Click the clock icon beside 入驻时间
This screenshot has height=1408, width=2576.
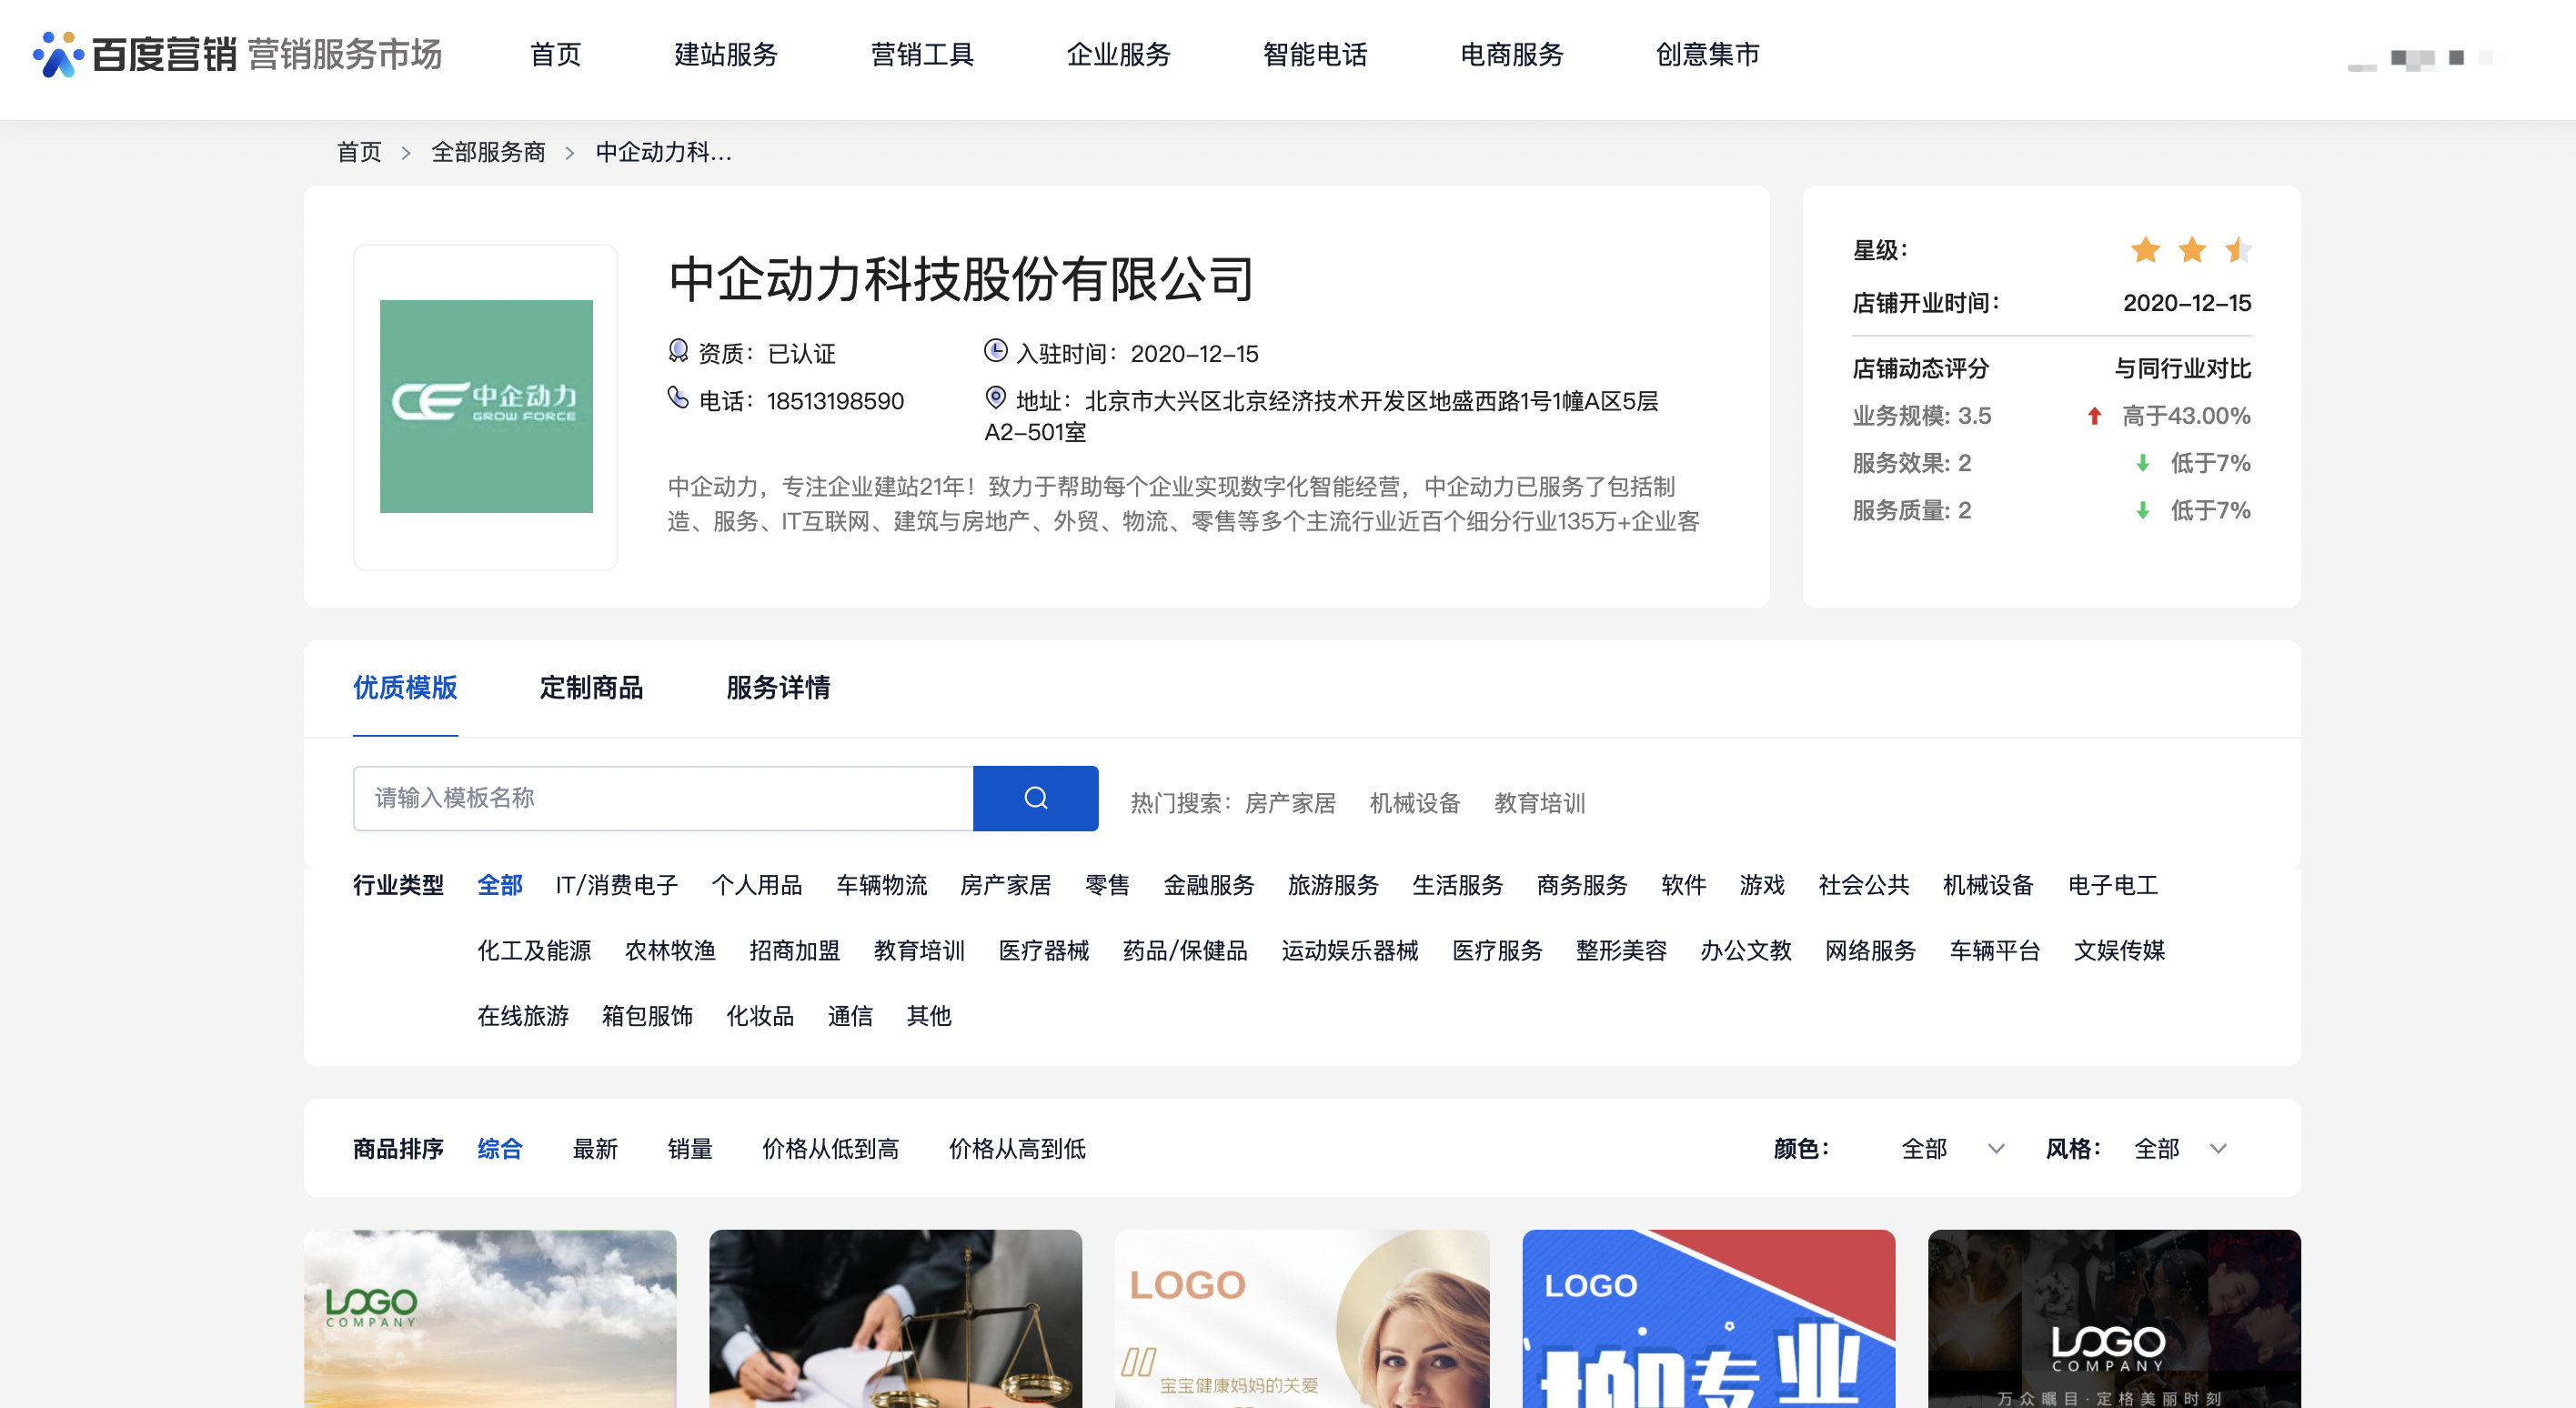(995, 351)
